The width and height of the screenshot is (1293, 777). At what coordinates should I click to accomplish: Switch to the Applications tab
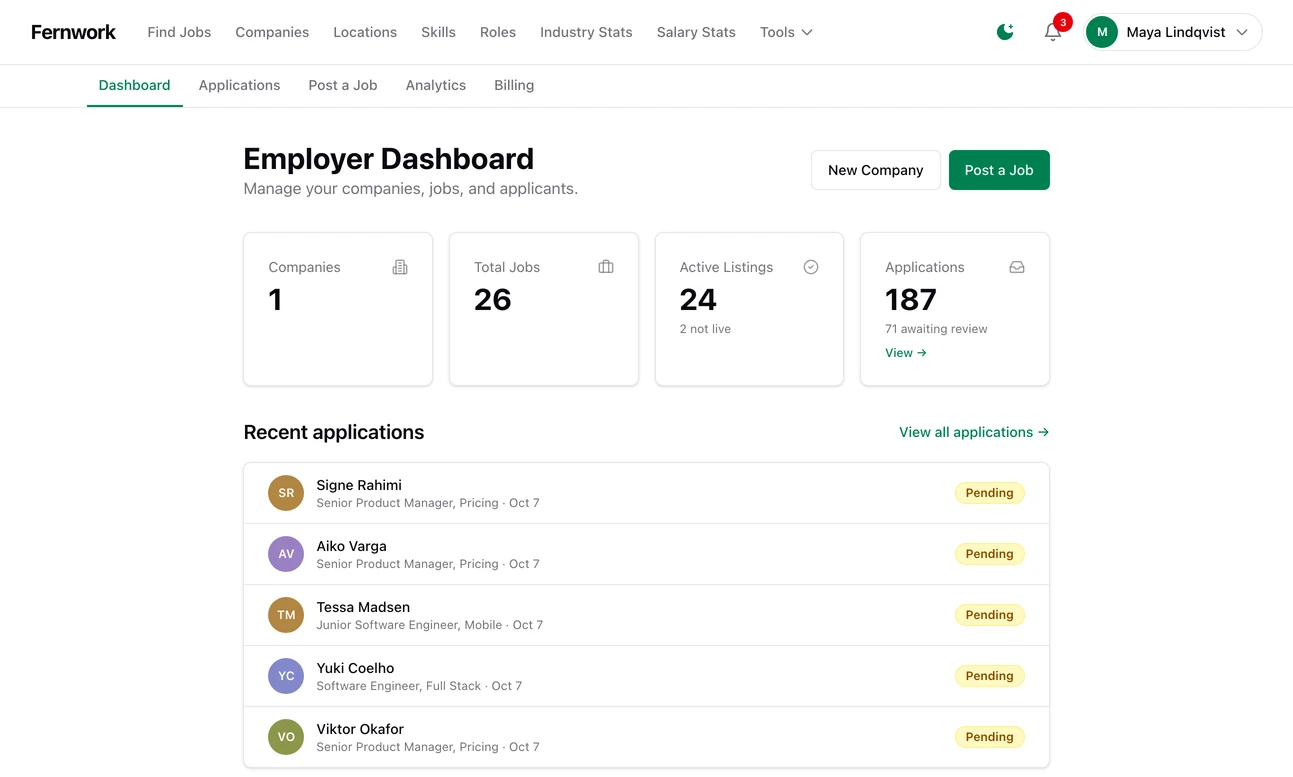click(239, 85)
